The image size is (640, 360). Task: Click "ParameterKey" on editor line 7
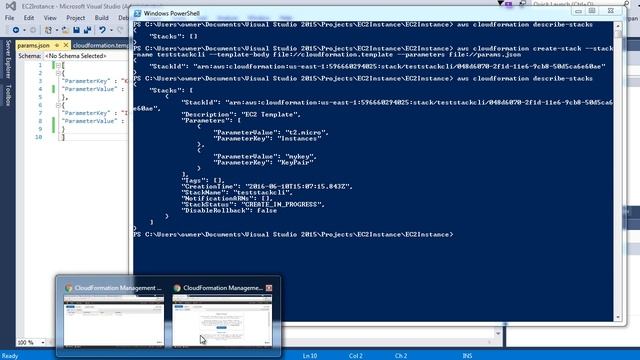pyautogui.click(x=86, y=113)
